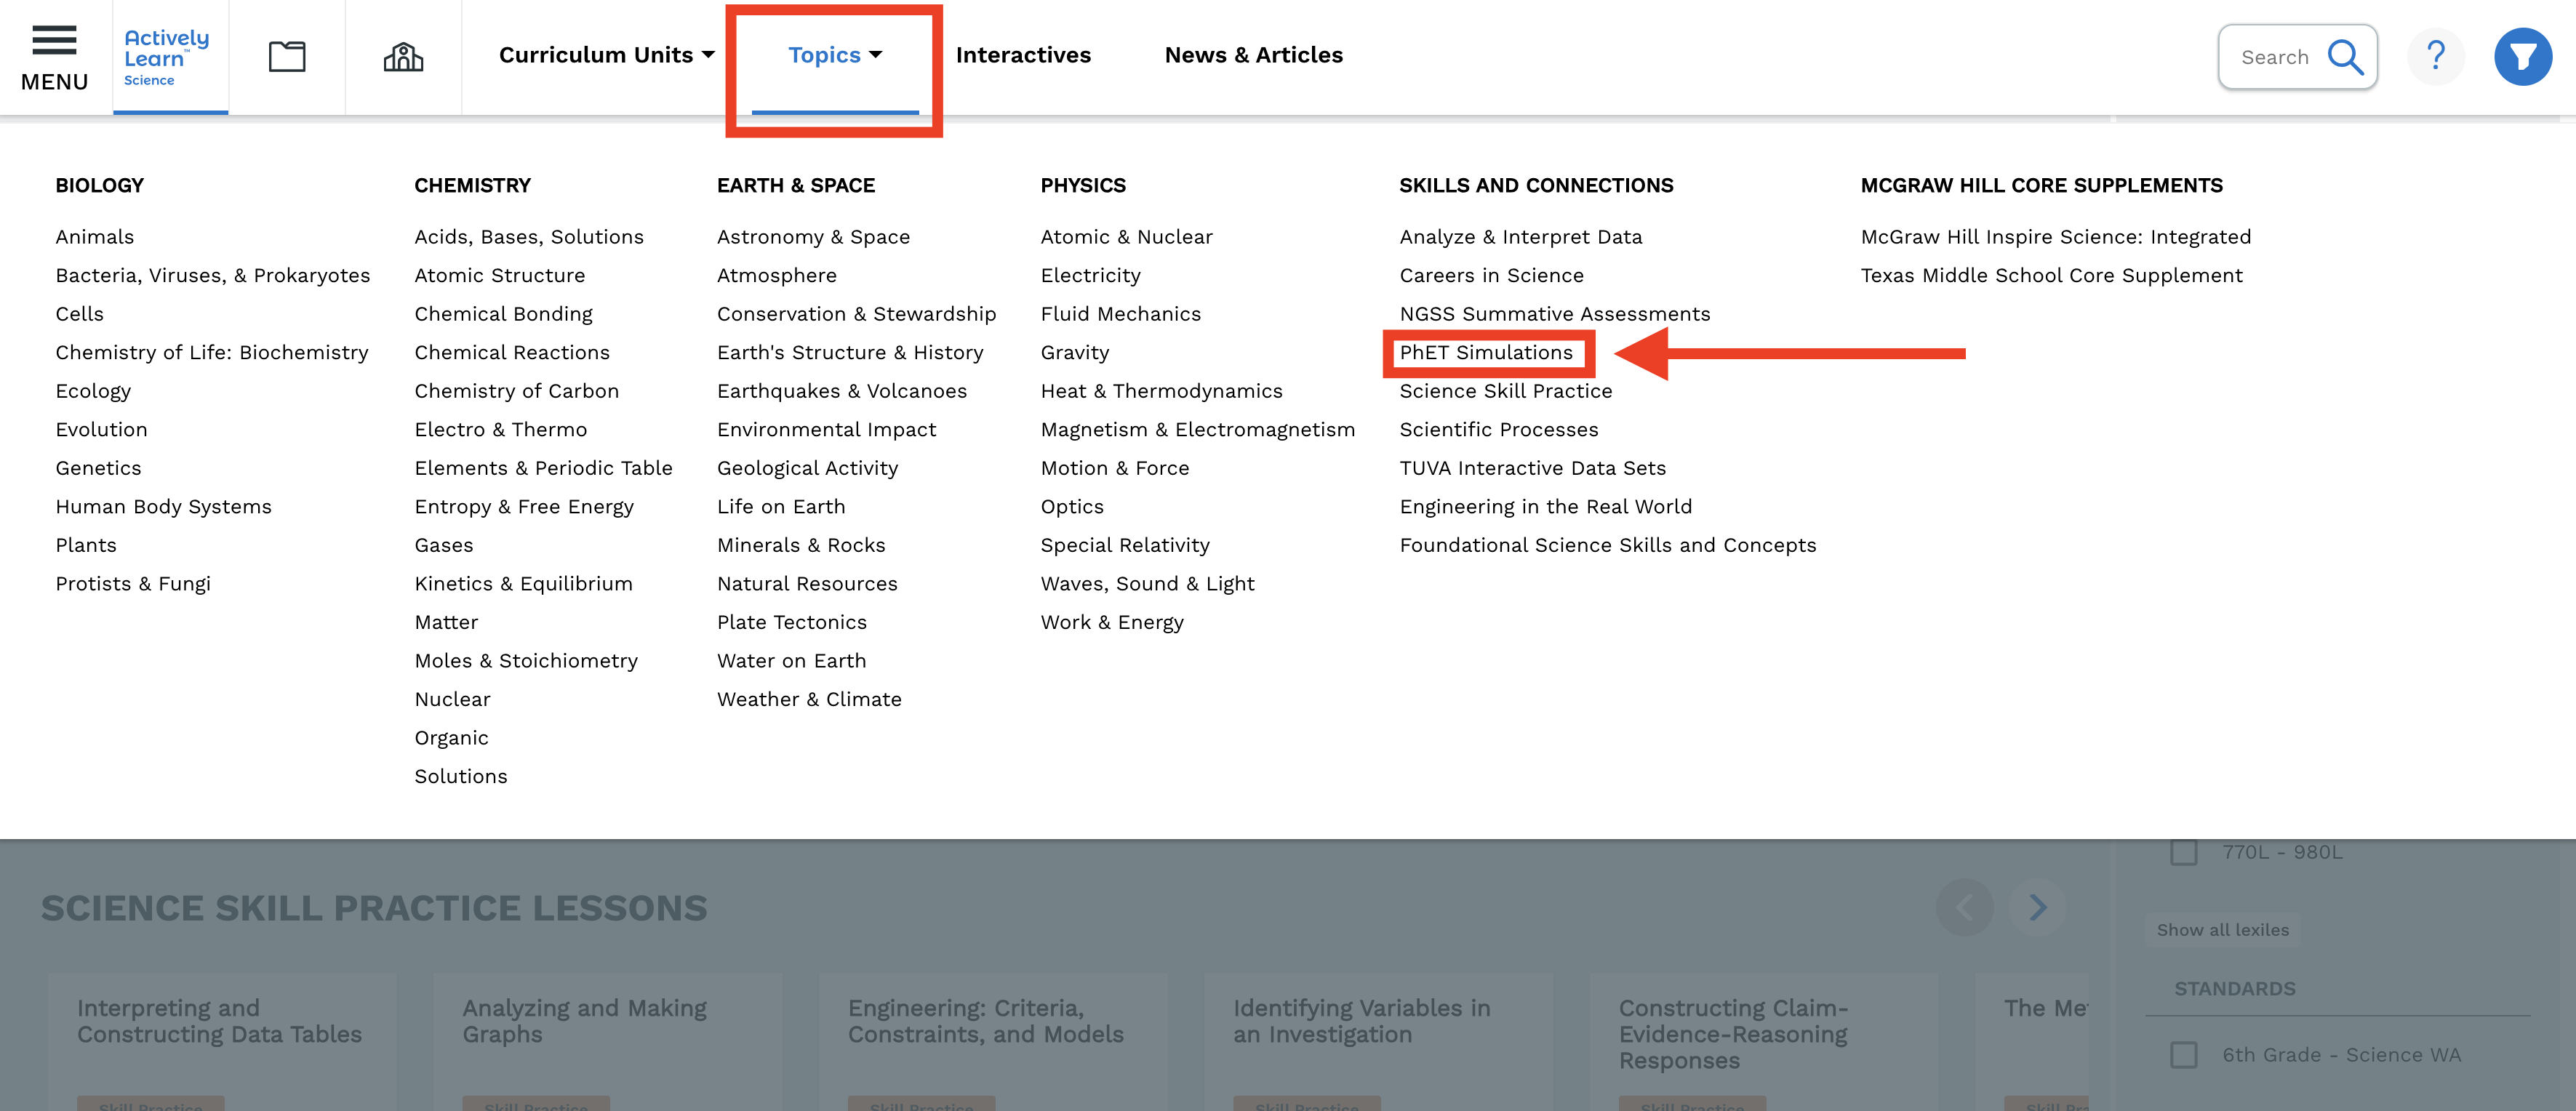2576x1111 pixels.
Task: Click the blue filter funnel icon
Action: coord(2522,57)
